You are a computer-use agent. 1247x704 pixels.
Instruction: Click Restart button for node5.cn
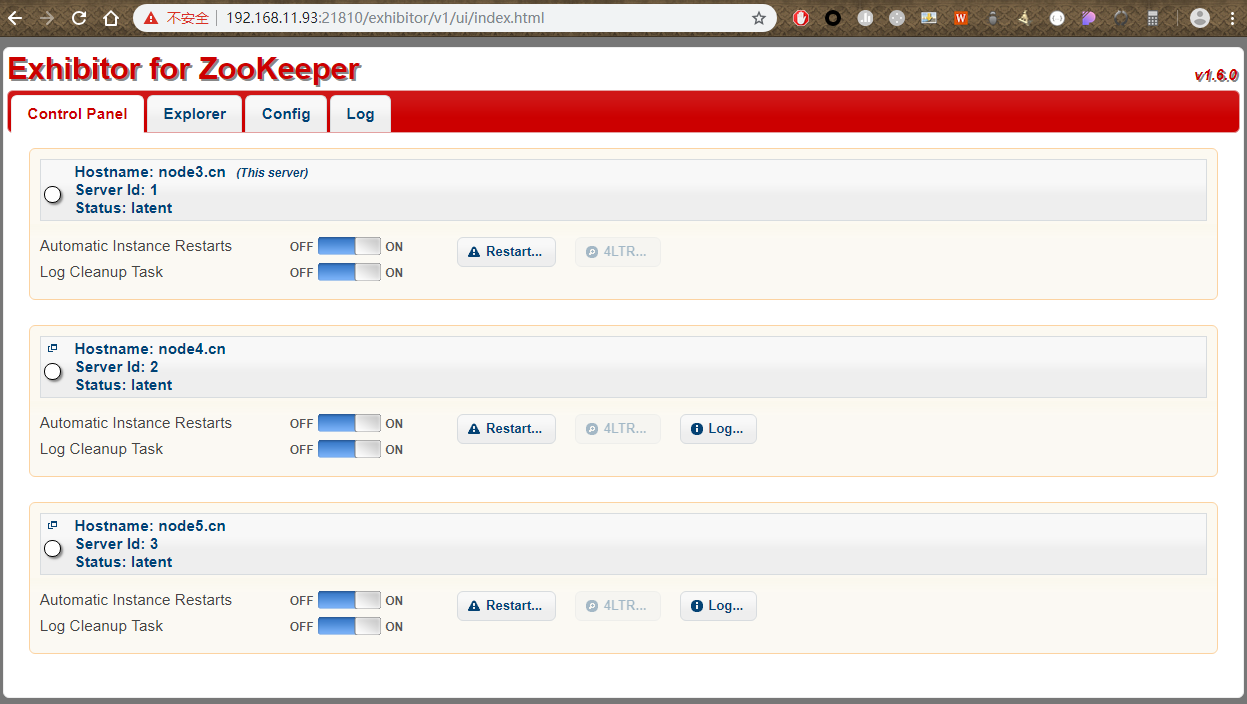(506, 606)
